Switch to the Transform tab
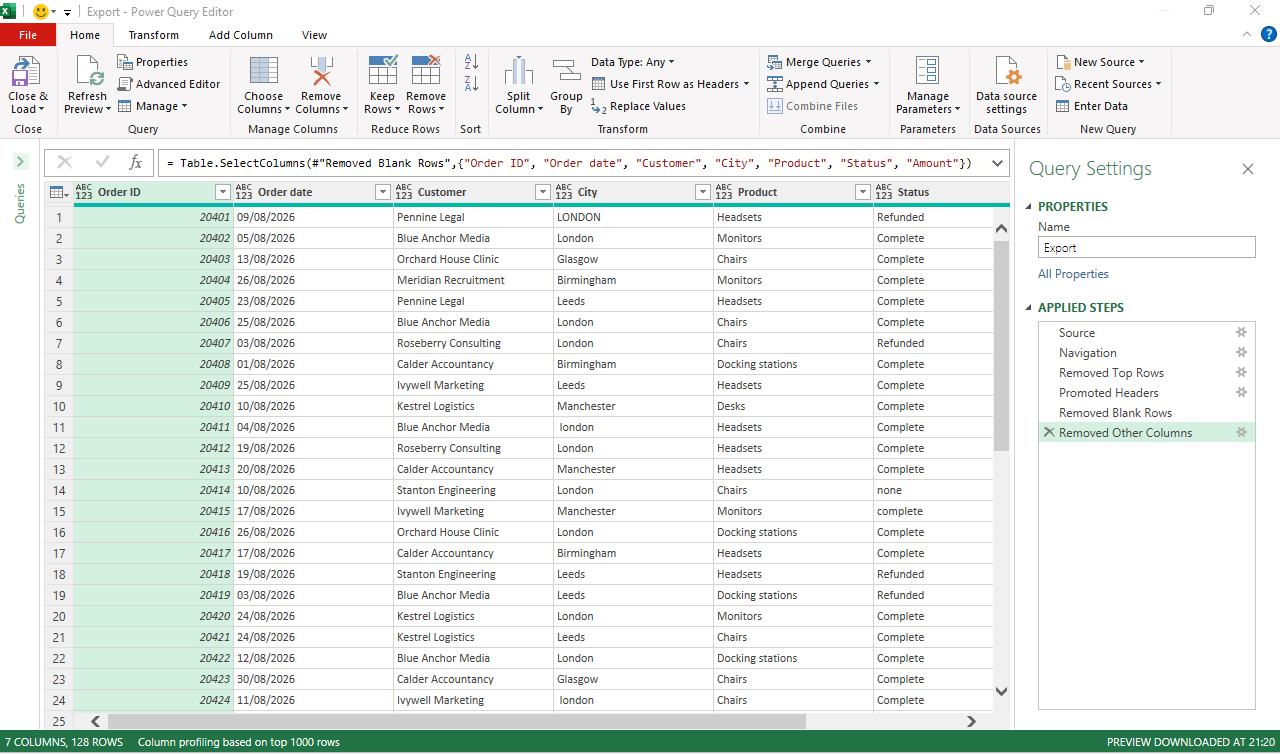The height and width of the screenshot is (754, 1280). point(154,35)
